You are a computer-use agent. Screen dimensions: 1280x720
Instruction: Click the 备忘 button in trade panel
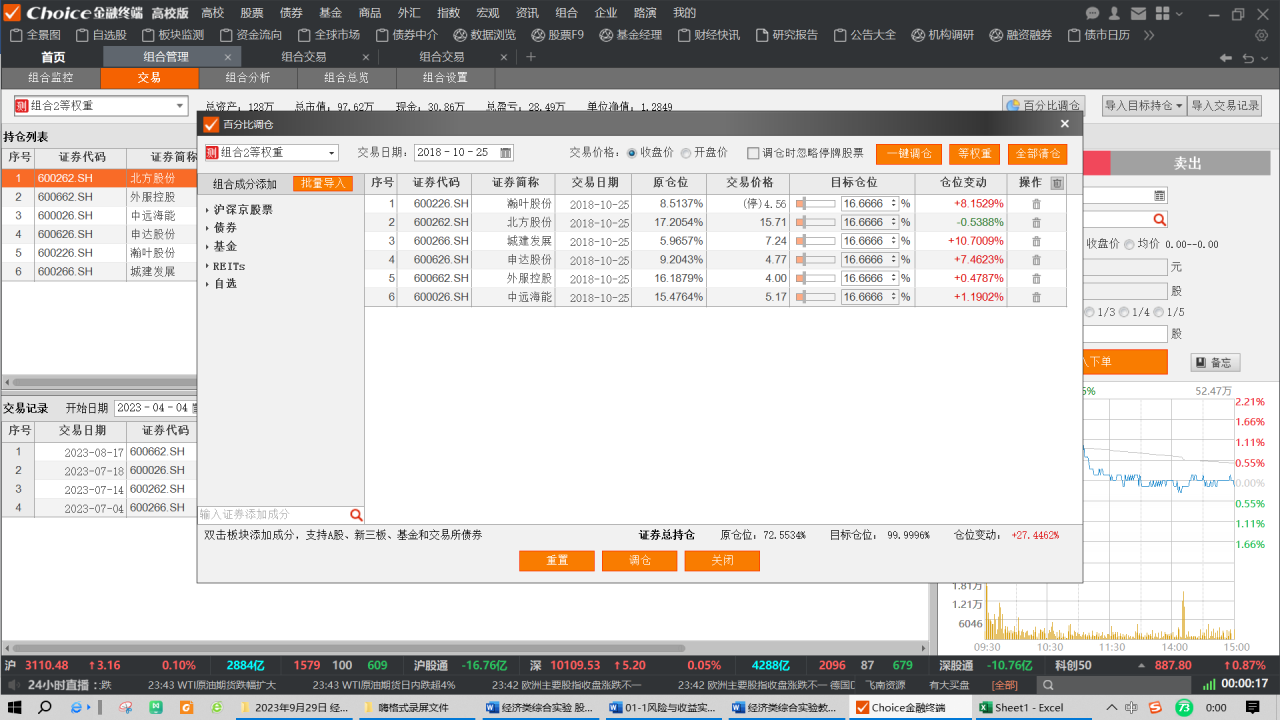pyautogui.click(x=1216, y=362)
